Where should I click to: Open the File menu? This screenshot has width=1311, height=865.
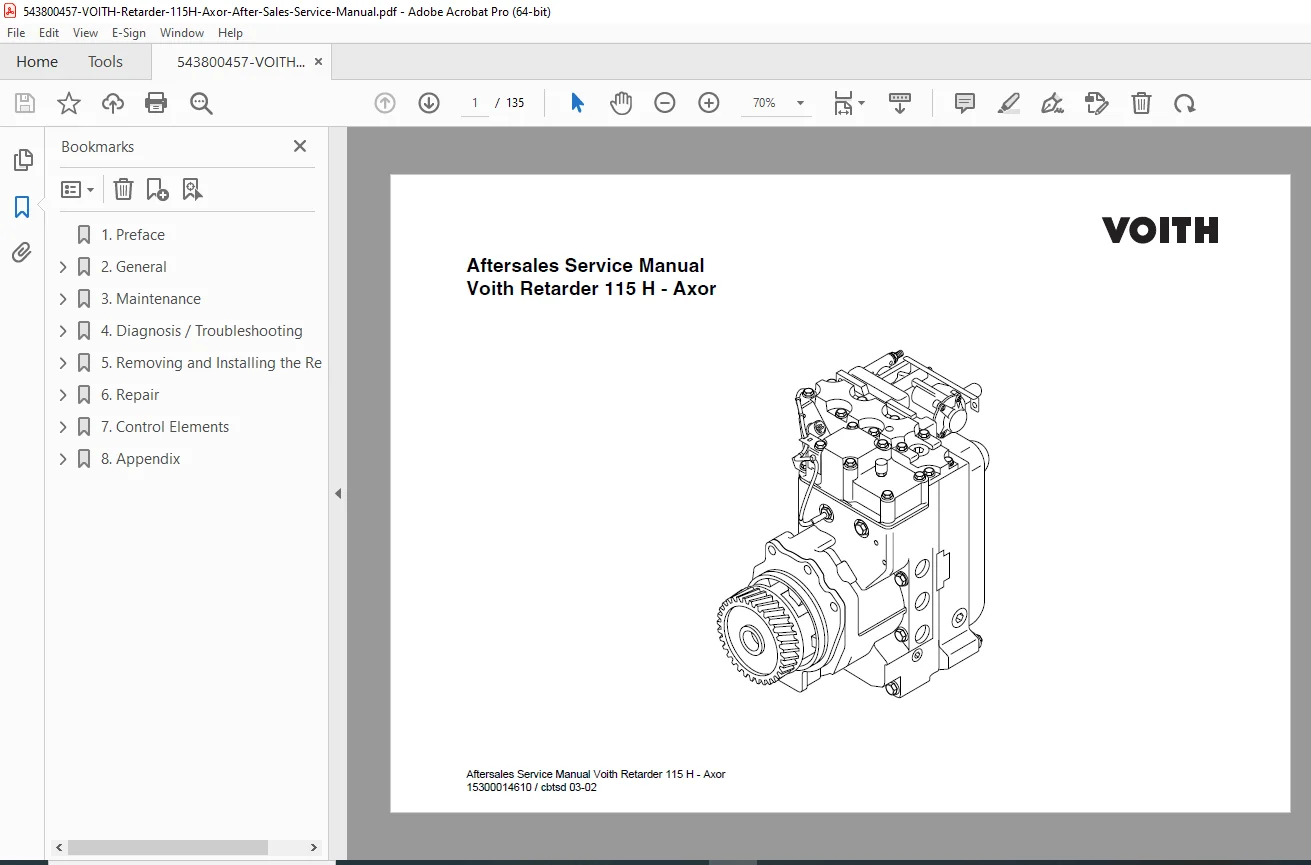tap(16, 33)
